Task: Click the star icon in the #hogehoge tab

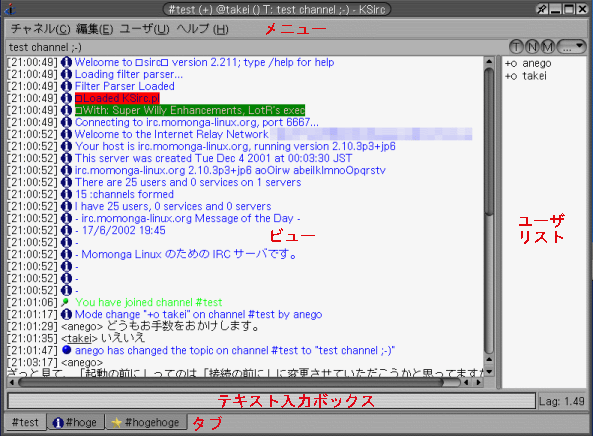Action: click(116, 422)
